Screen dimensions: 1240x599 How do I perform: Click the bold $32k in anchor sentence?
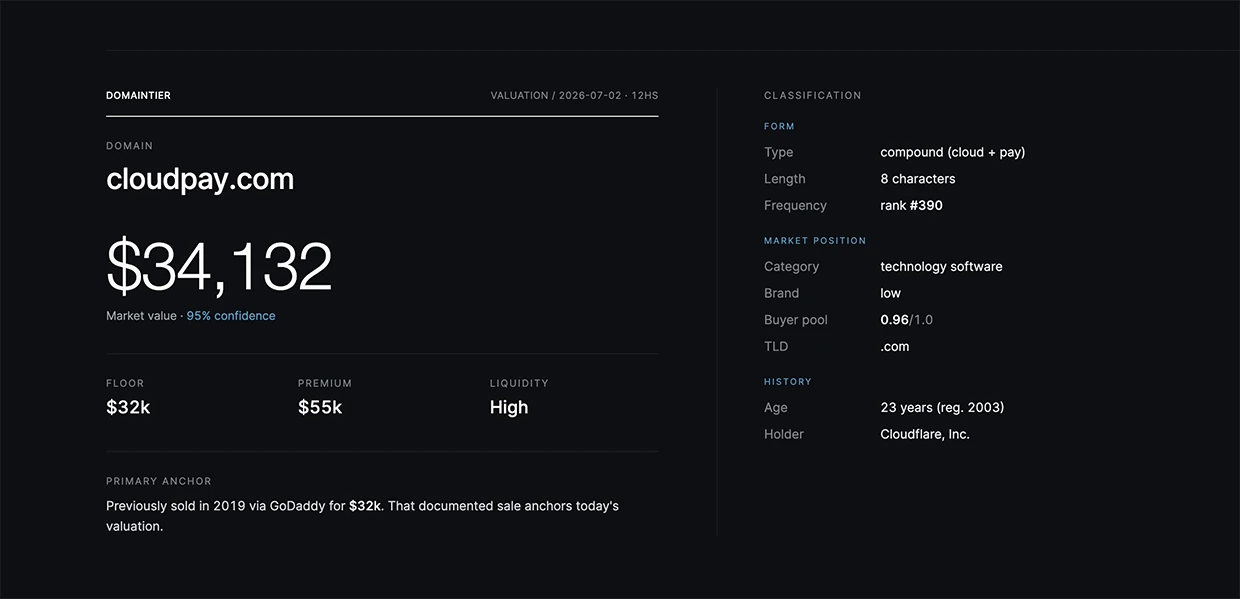(365, 506)
